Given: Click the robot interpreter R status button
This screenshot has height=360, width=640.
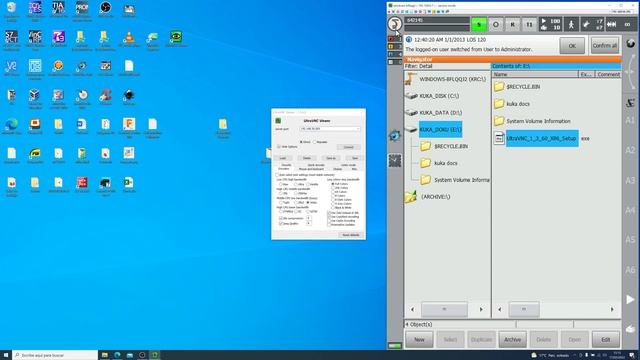Looking at the screenshot, I should pos(513,24).
